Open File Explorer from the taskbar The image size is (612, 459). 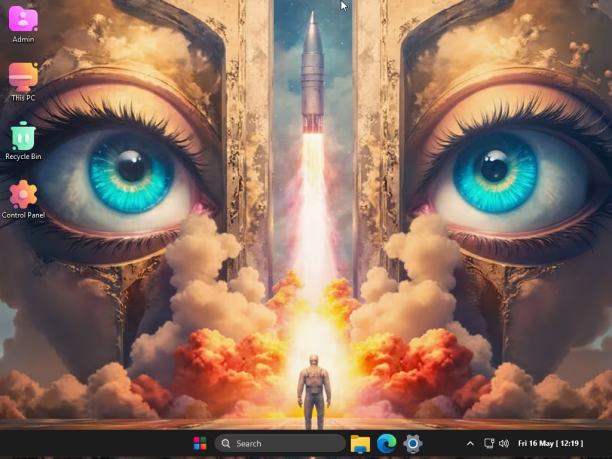pyautogui.click(x=360, y=443)
